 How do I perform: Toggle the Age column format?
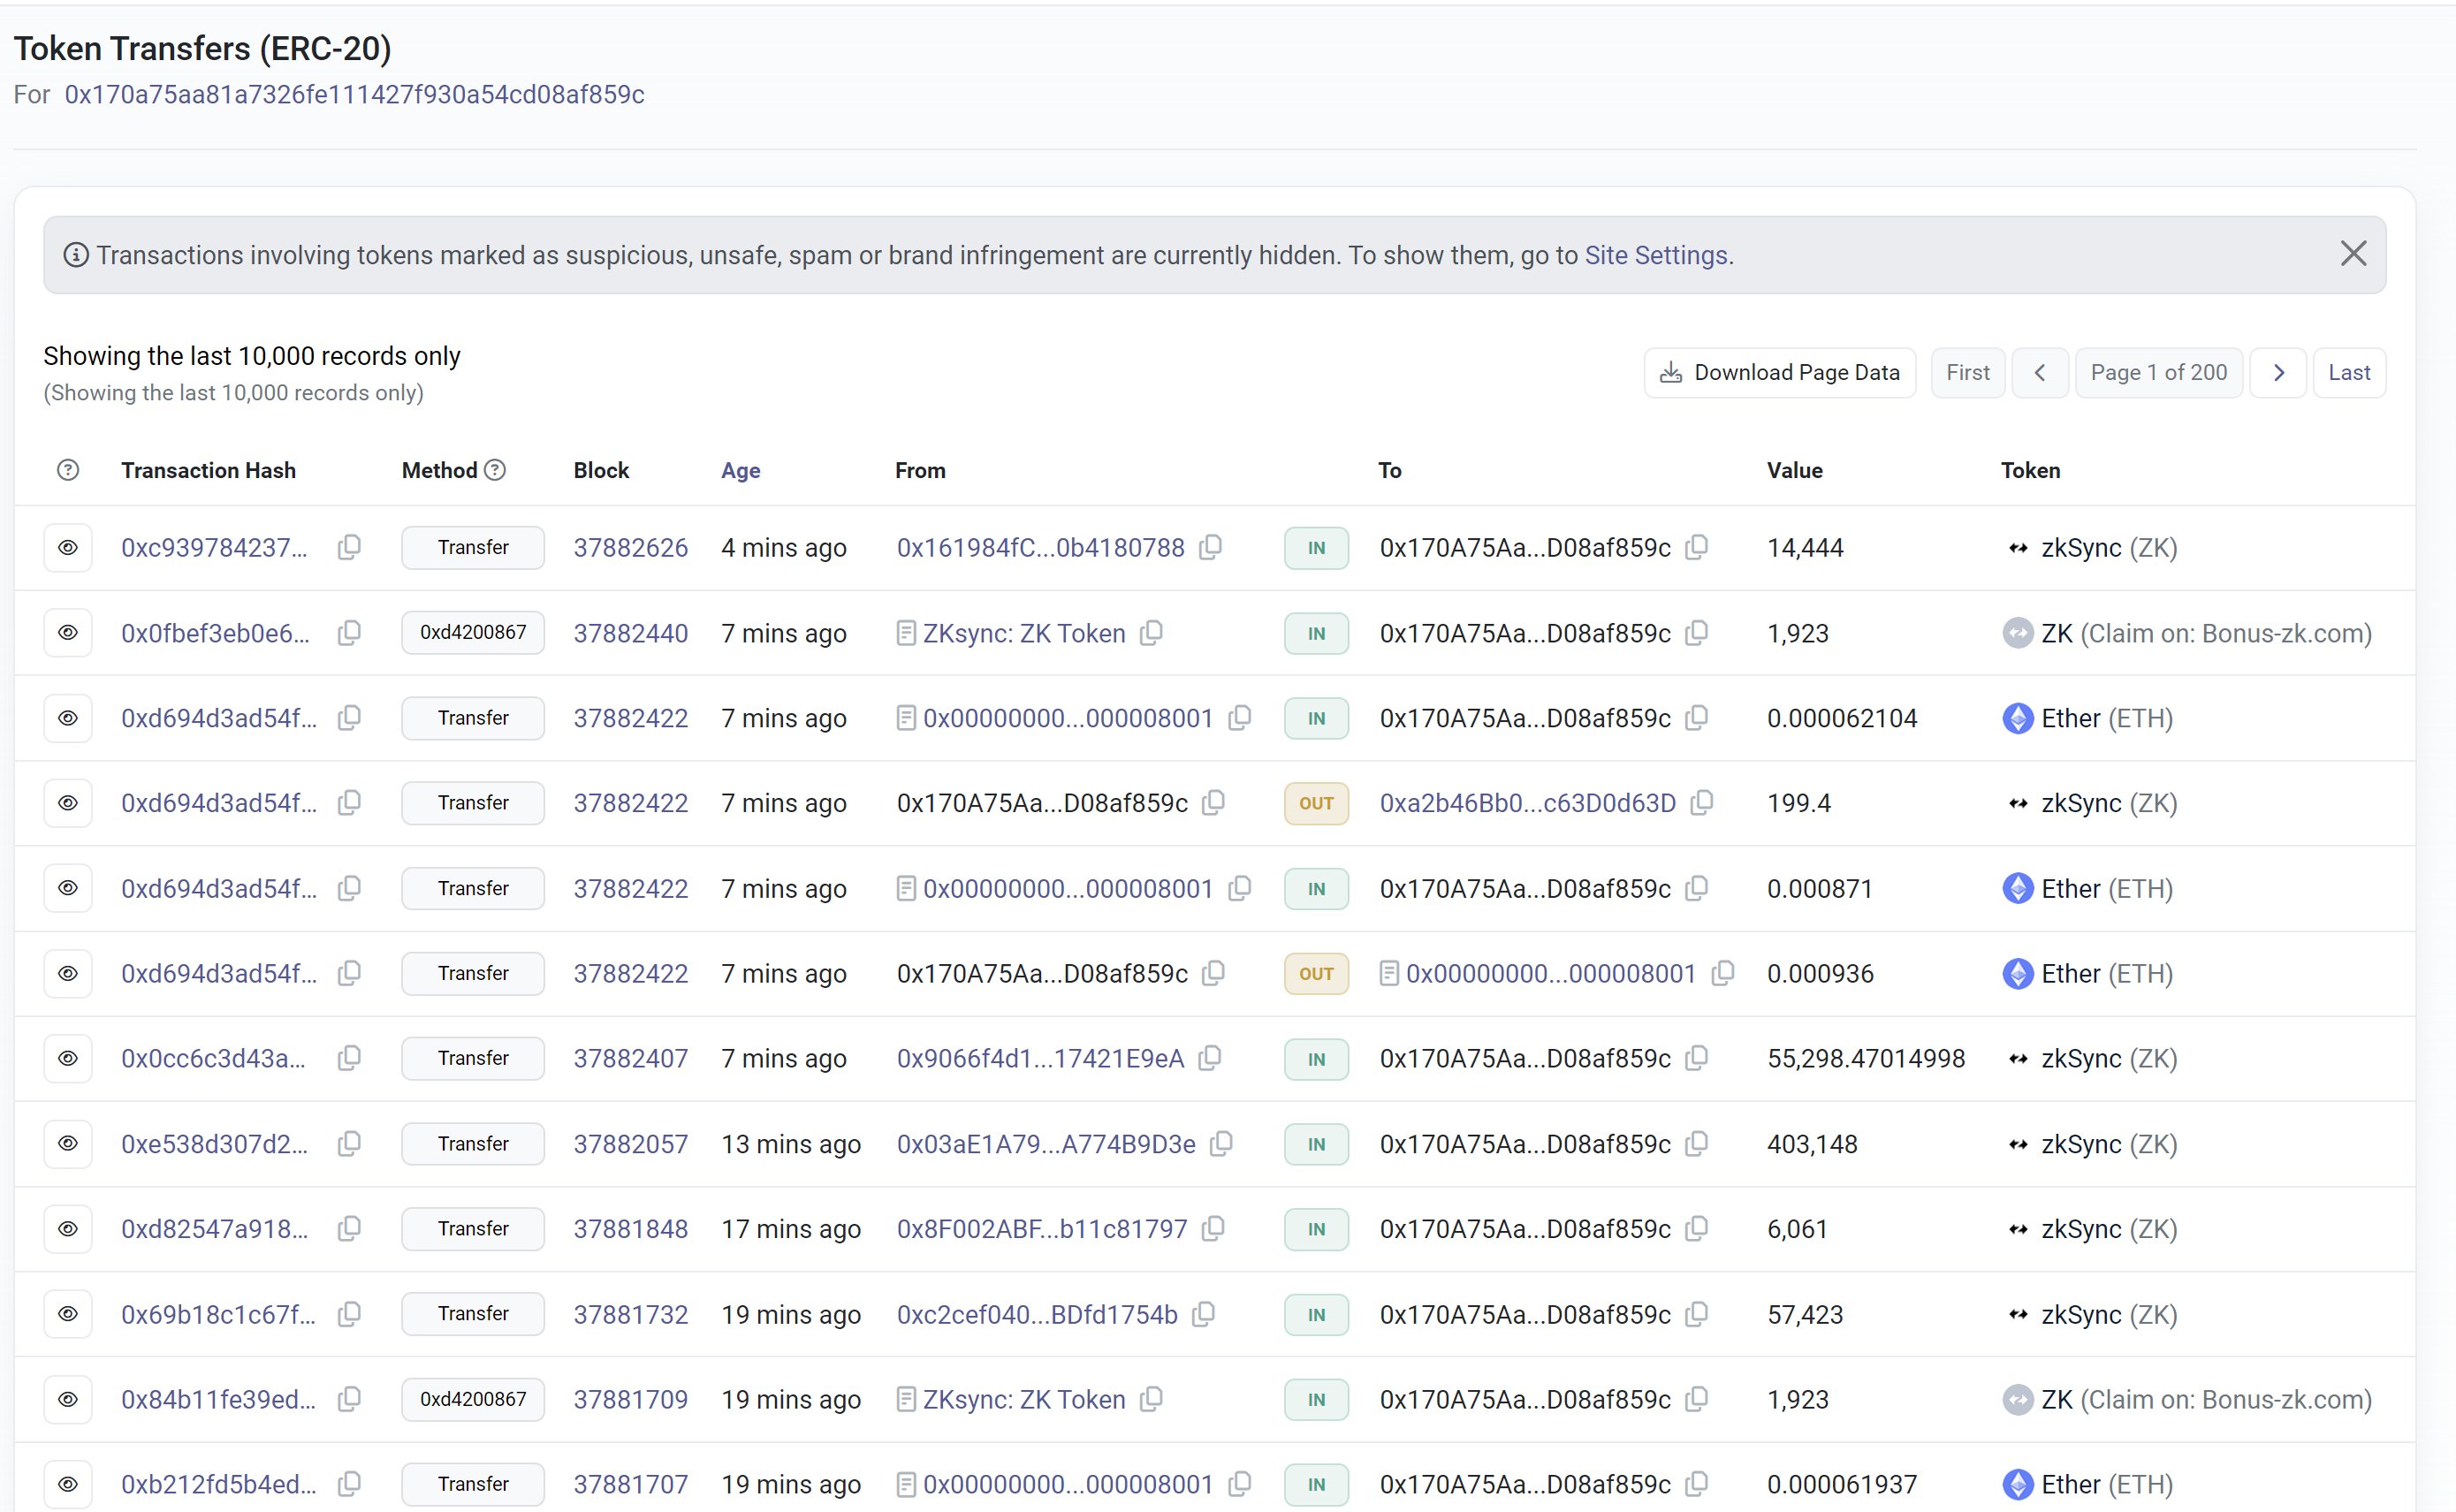(x=741, y=470)
